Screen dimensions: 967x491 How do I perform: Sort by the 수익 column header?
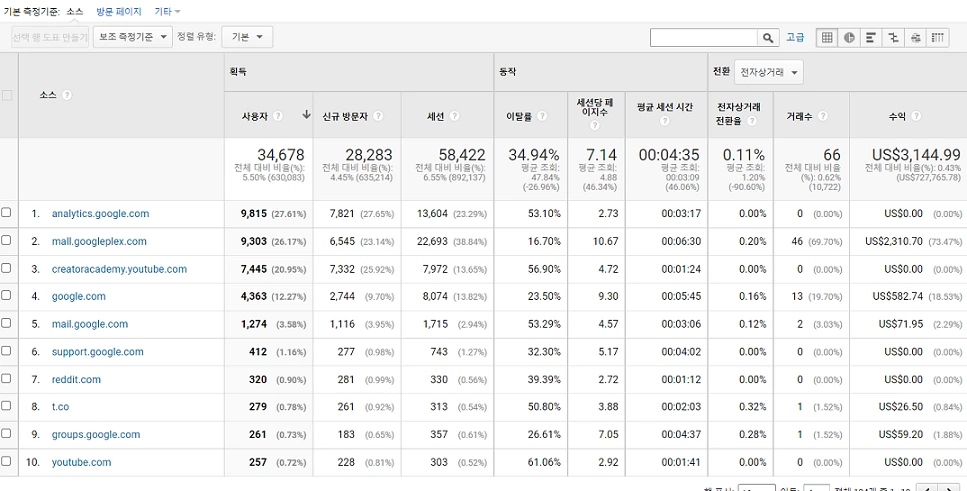coord(897,116)
